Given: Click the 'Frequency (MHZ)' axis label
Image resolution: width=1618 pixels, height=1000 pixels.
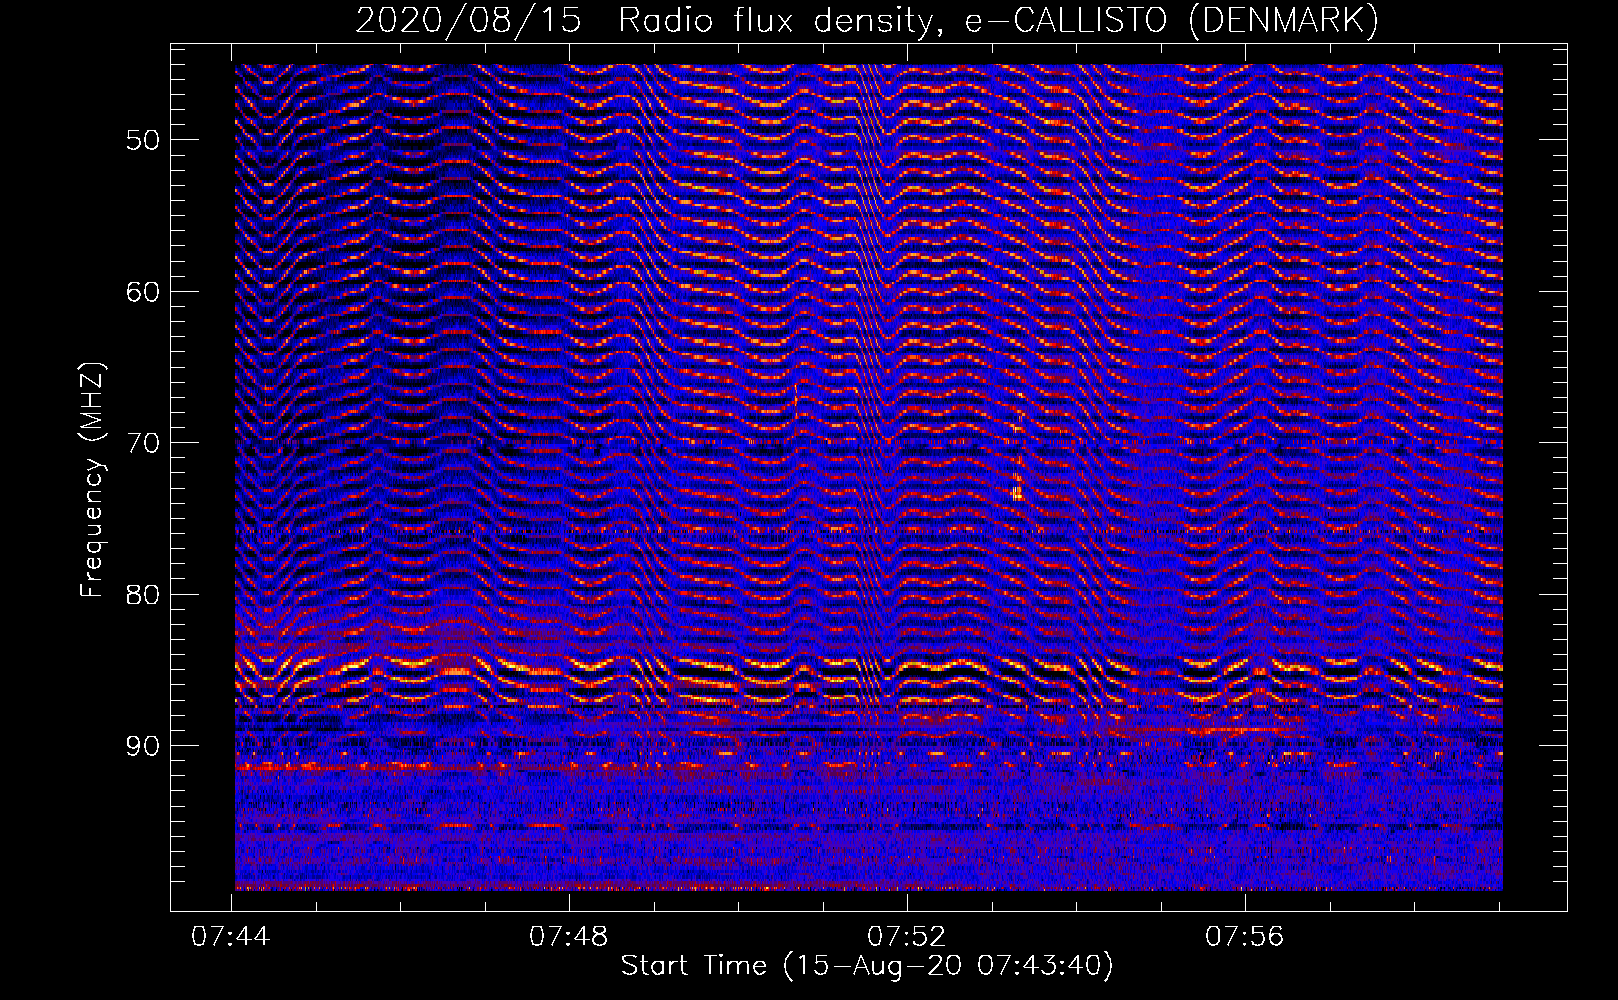Looking at the screenshot, I should pos(92,480).
